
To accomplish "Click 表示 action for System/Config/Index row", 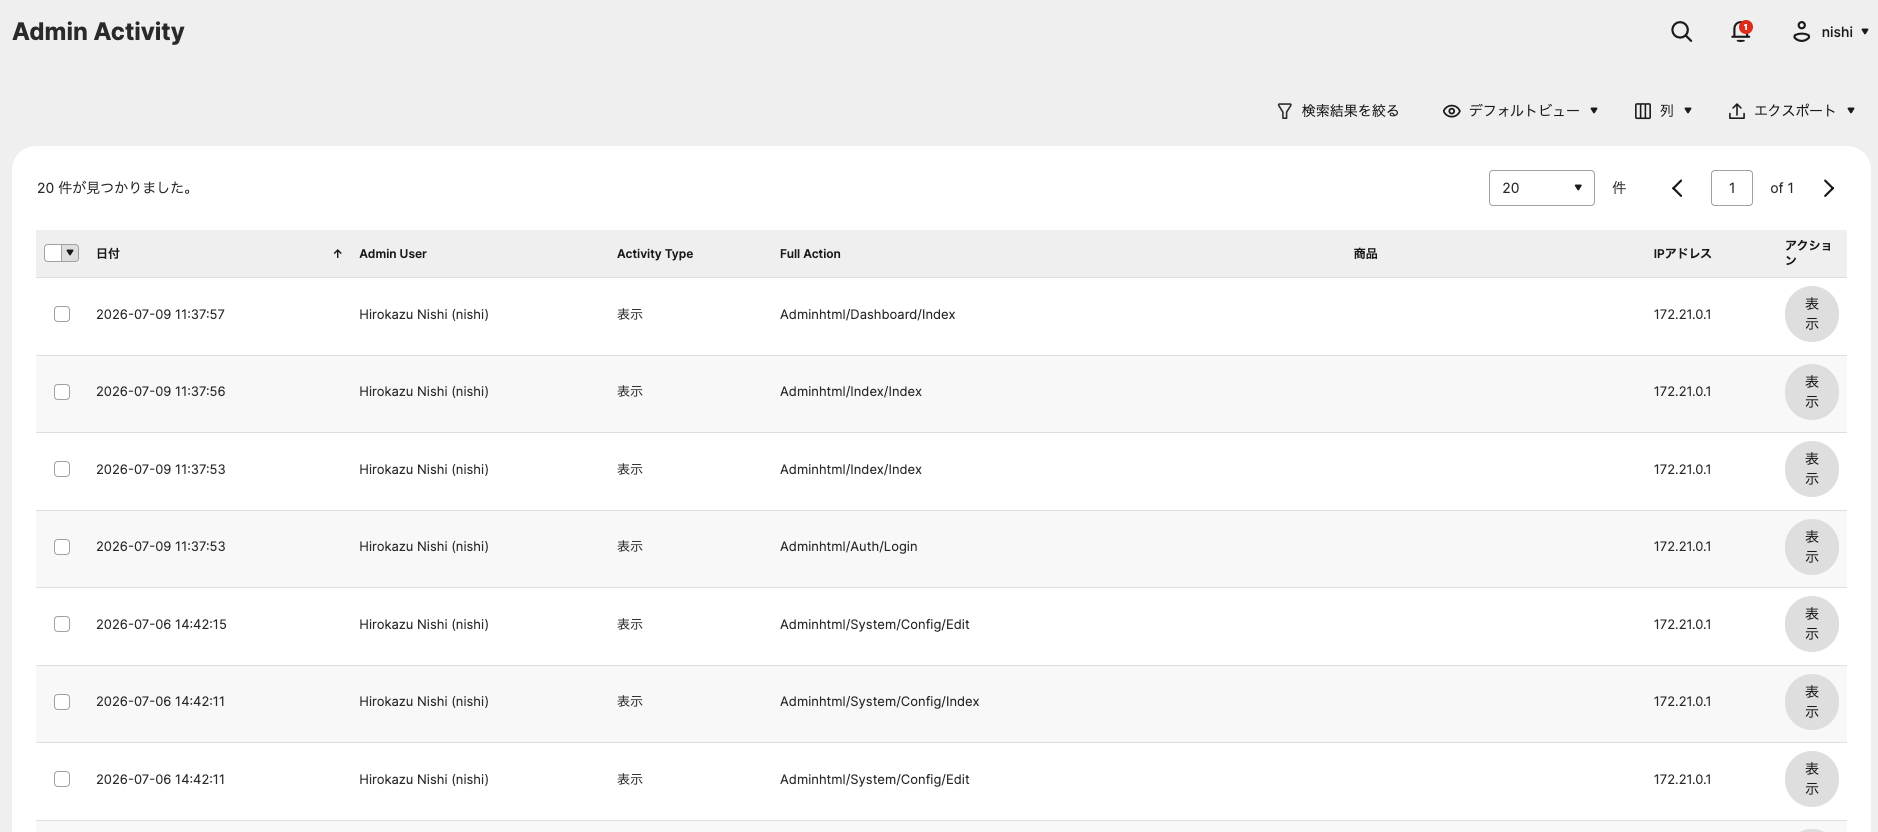I will pyautogui.click(x=1811, y=702).
